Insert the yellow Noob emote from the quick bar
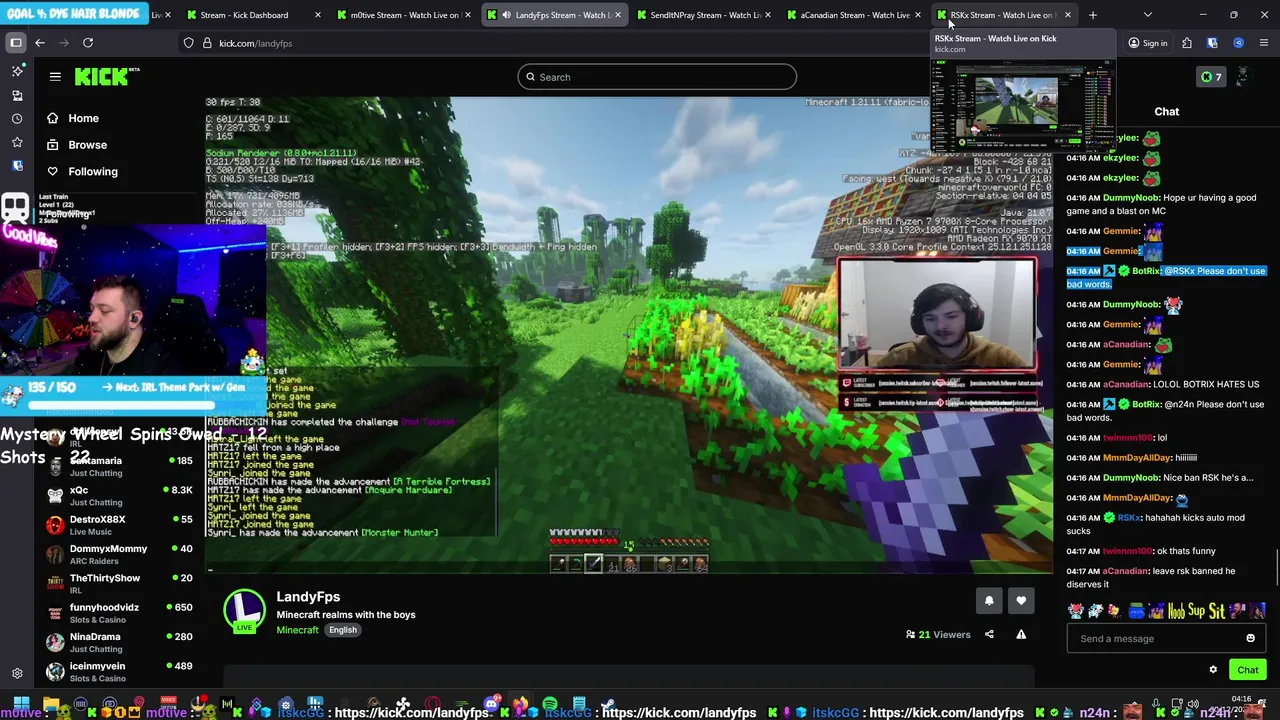This screenshot has width=1280, height=720. (1175, 611)
